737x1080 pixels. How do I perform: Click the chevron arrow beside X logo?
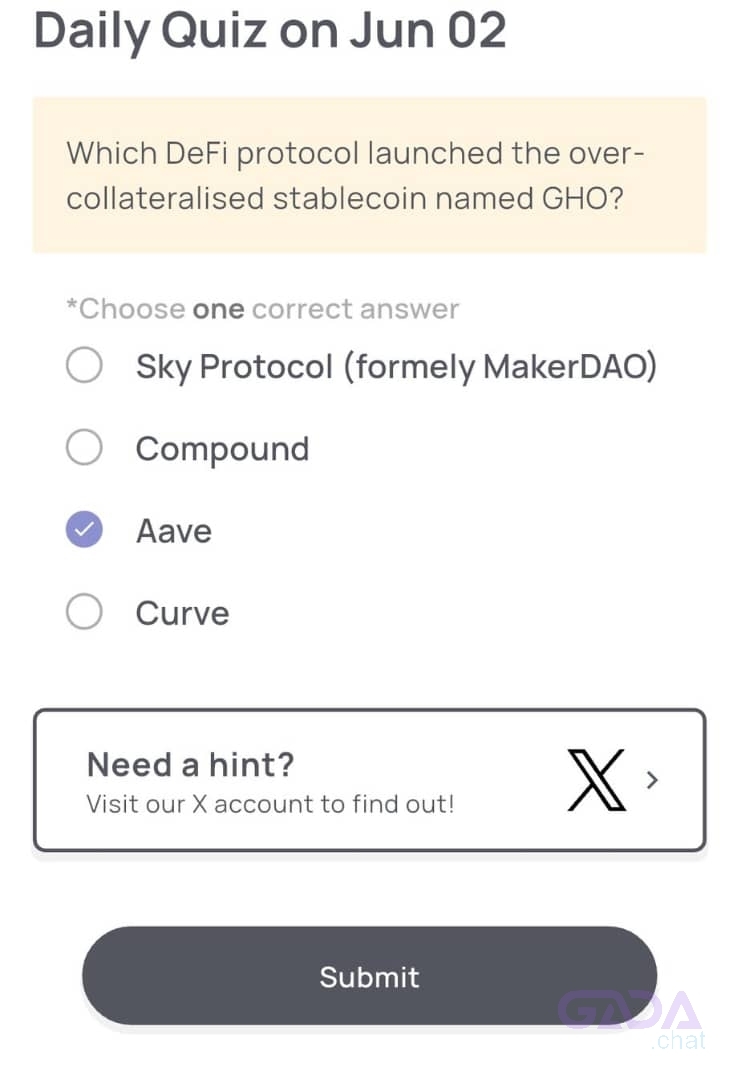[x=652, y=780]
